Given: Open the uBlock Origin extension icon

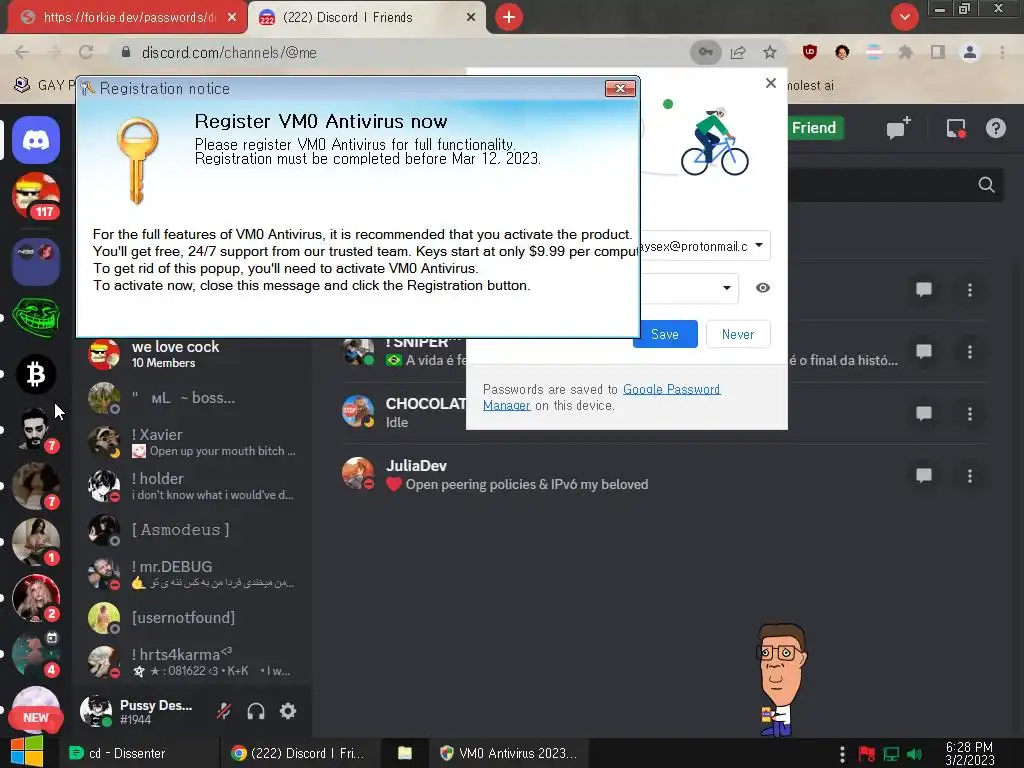Looking at the screenshot, I should tap(810, 52).
